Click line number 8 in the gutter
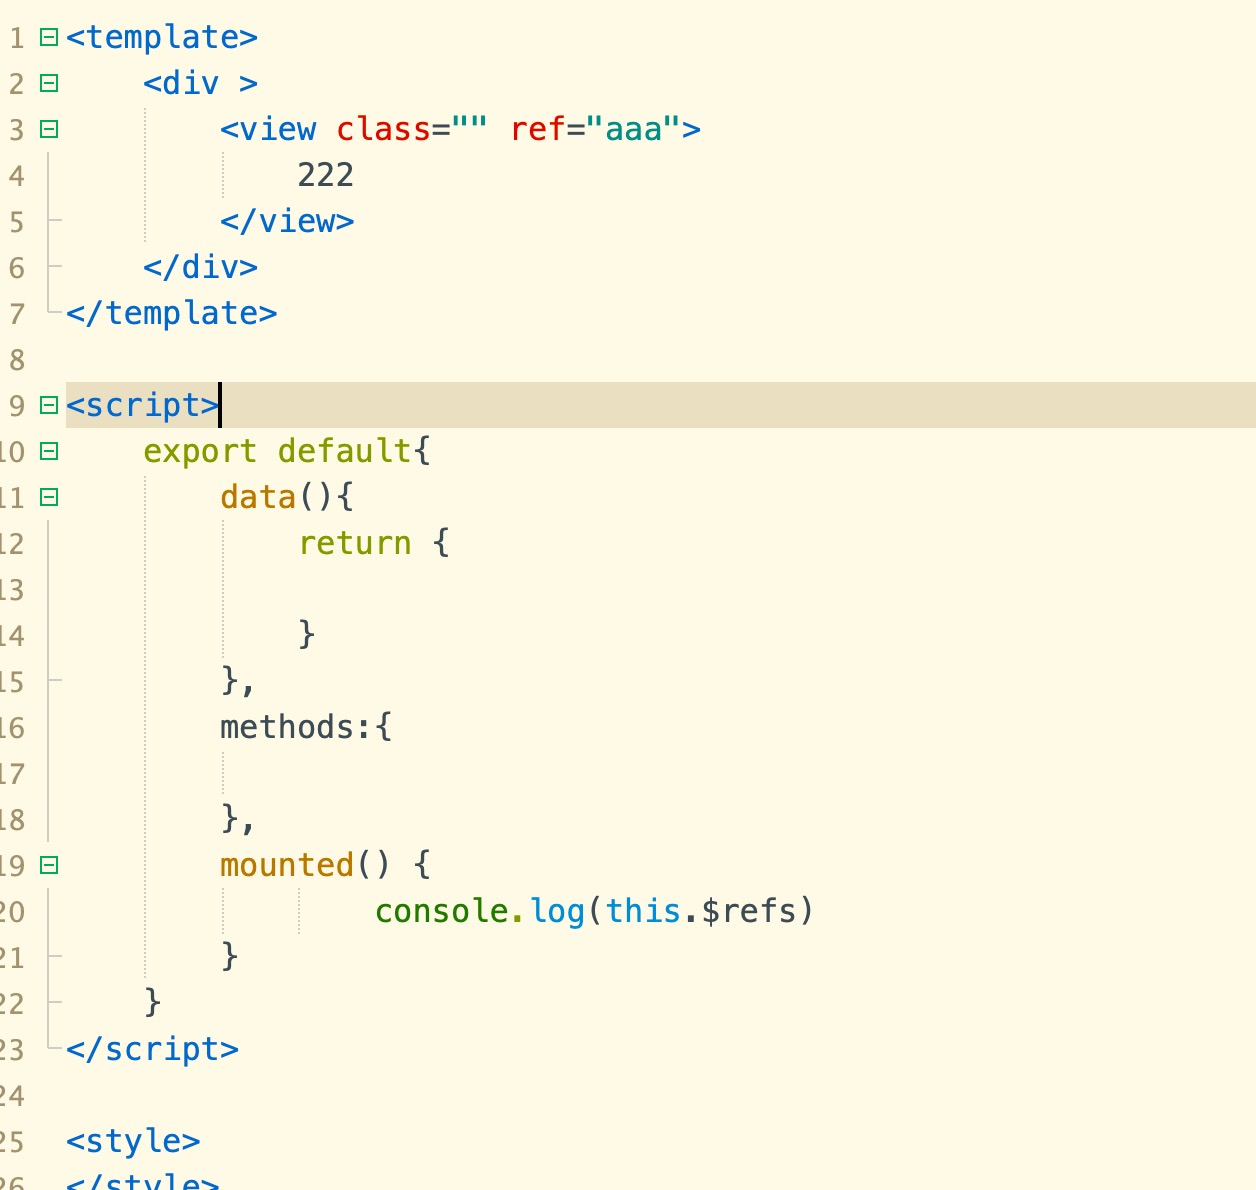Screen dimensions: 1256x1190 pyautogui.click(x=16, y=360)
